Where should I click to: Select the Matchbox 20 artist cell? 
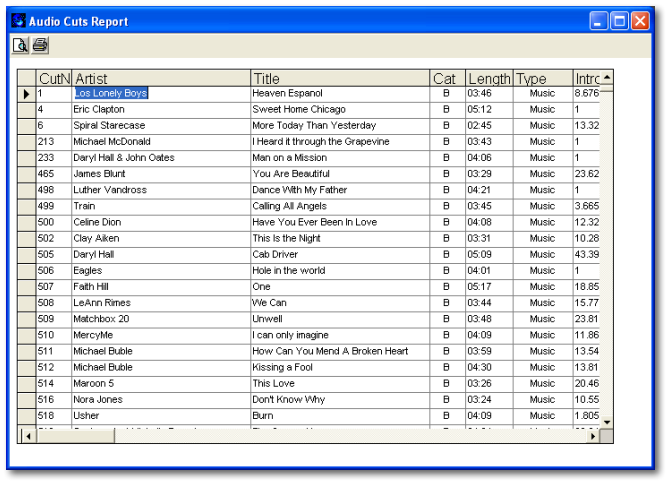[x=161, y=319]
